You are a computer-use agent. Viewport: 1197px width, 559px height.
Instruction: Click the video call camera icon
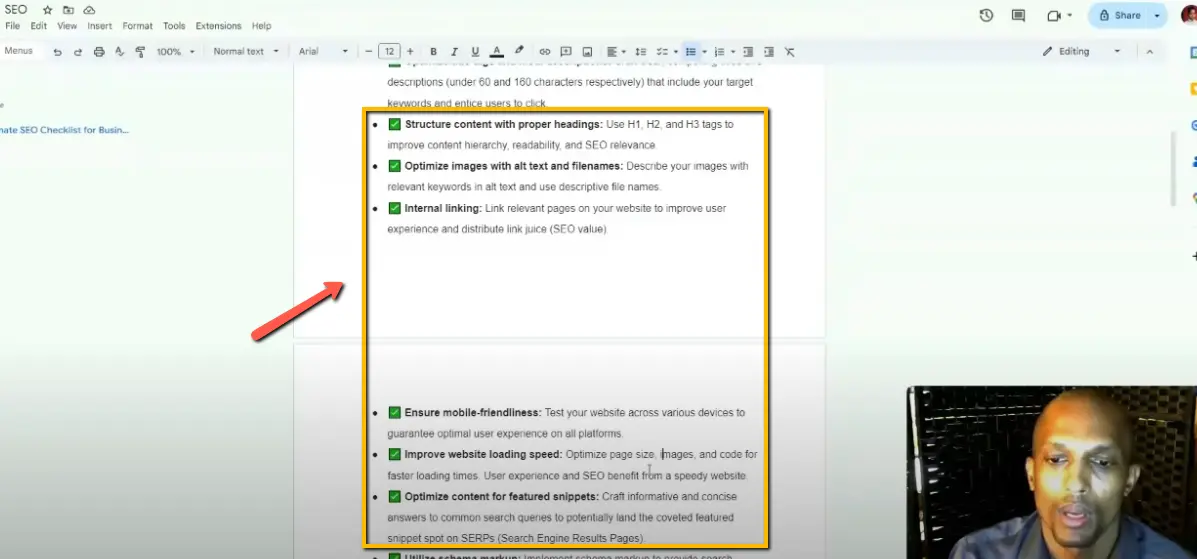[1055, 15]
